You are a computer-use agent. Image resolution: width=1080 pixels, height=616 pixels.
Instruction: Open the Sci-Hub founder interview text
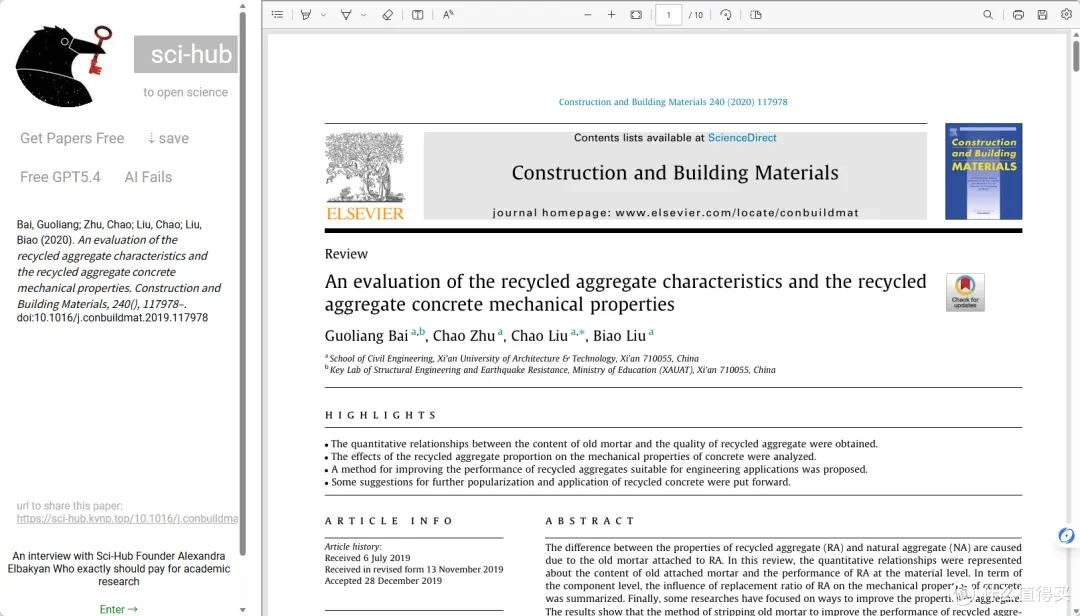point(118,568)
